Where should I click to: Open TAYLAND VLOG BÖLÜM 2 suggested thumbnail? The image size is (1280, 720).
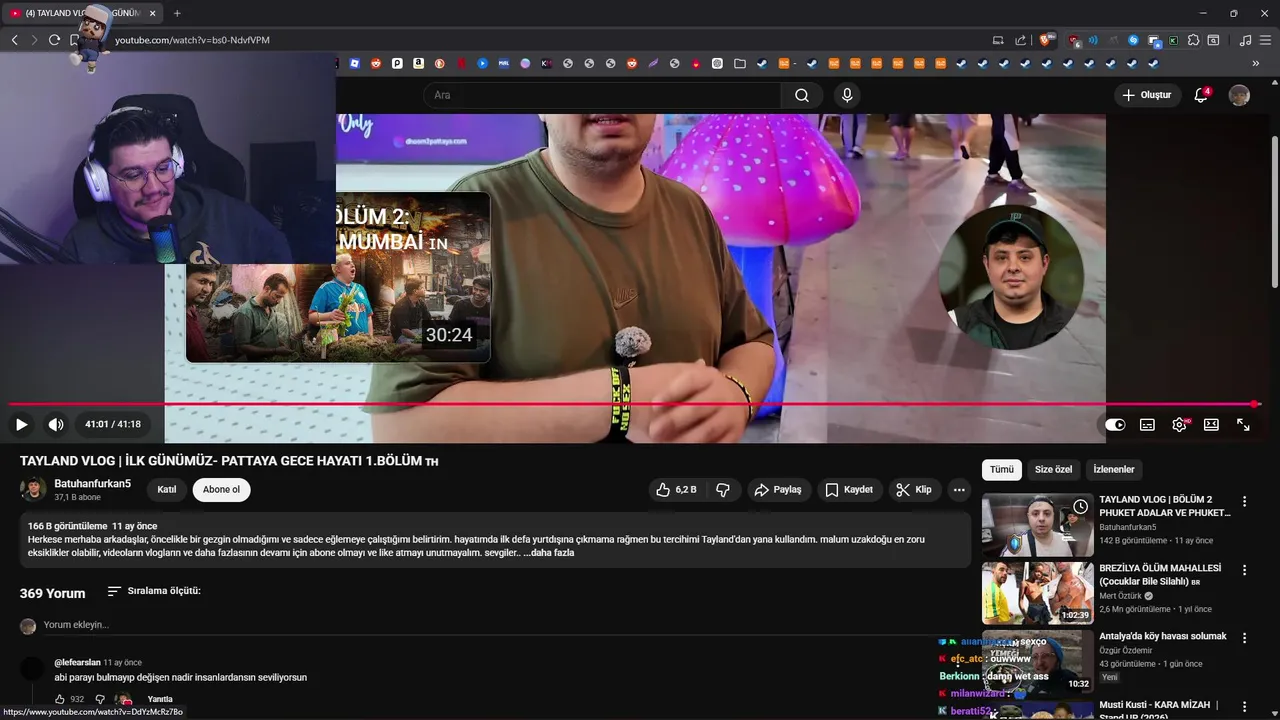point(1038,525)
